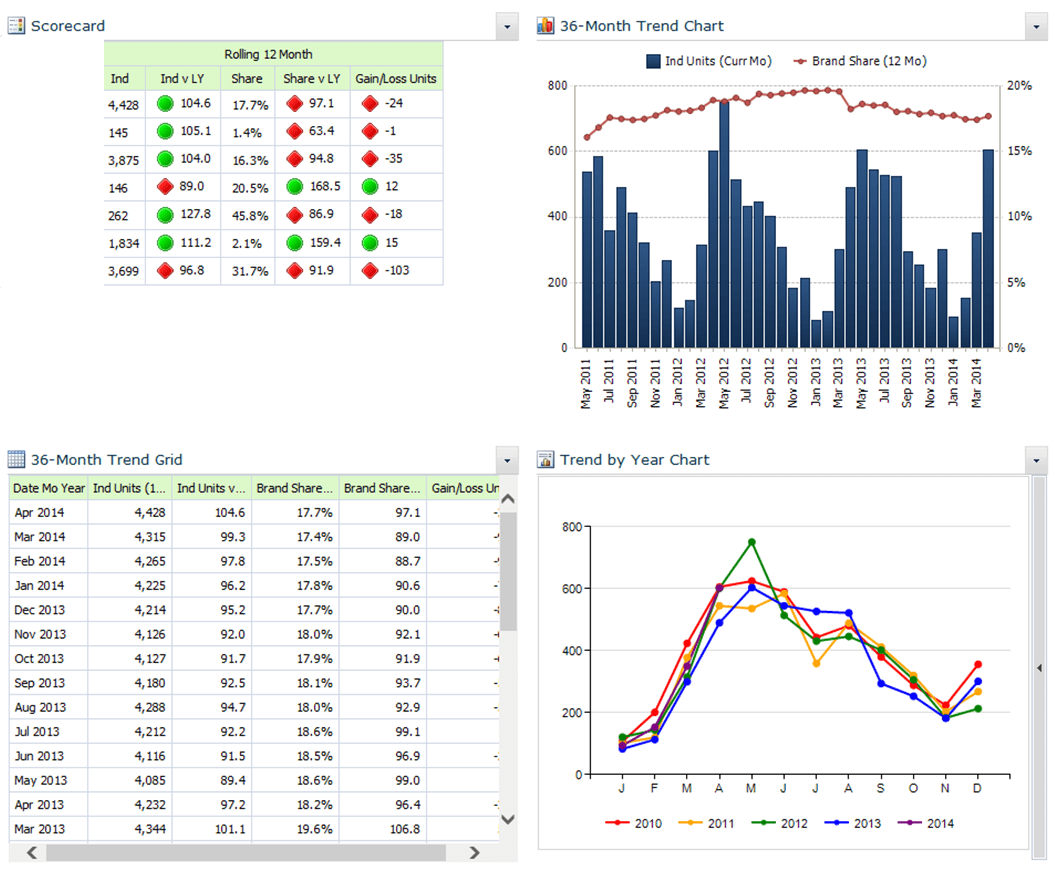Click the Scorecard panel icon
The image size is (1057, 881).
pos(17,25)
